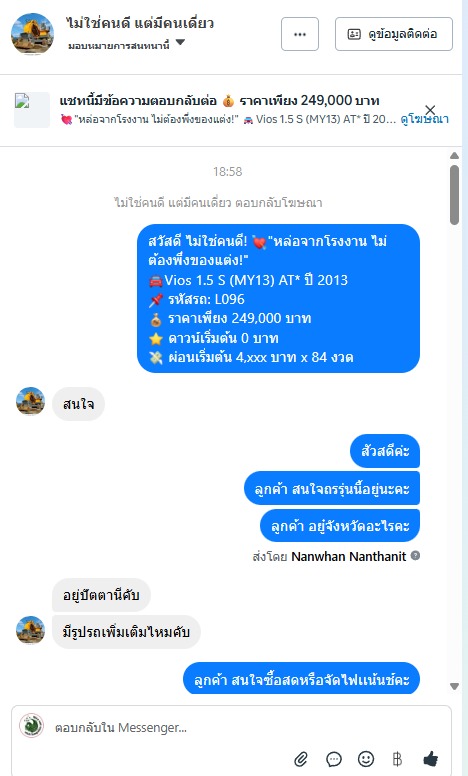This screenshot has width=468, height=776.
Task: Send a thumbs-up like
Action: pyautogui.click(x=430, y=759)
